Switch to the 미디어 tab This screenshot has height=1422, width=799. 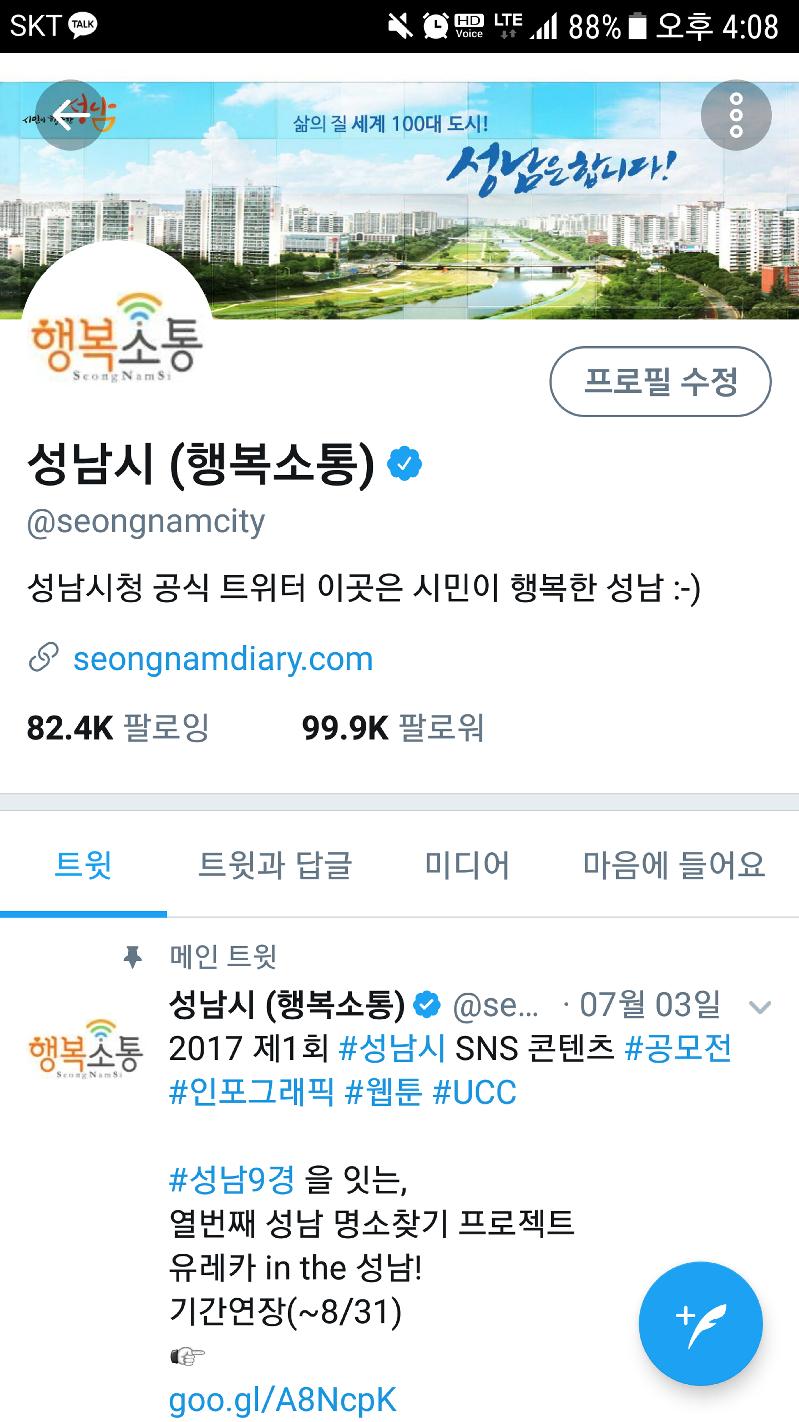(x=467, y=865)
